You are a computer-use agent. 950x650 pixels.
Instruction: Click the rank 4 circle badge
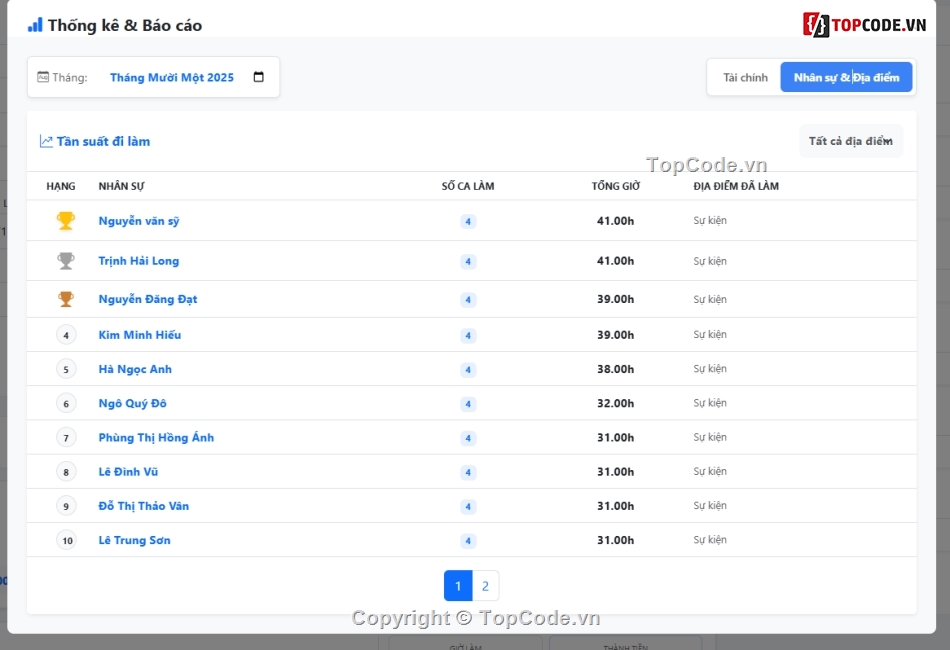(x=66, y=335)
